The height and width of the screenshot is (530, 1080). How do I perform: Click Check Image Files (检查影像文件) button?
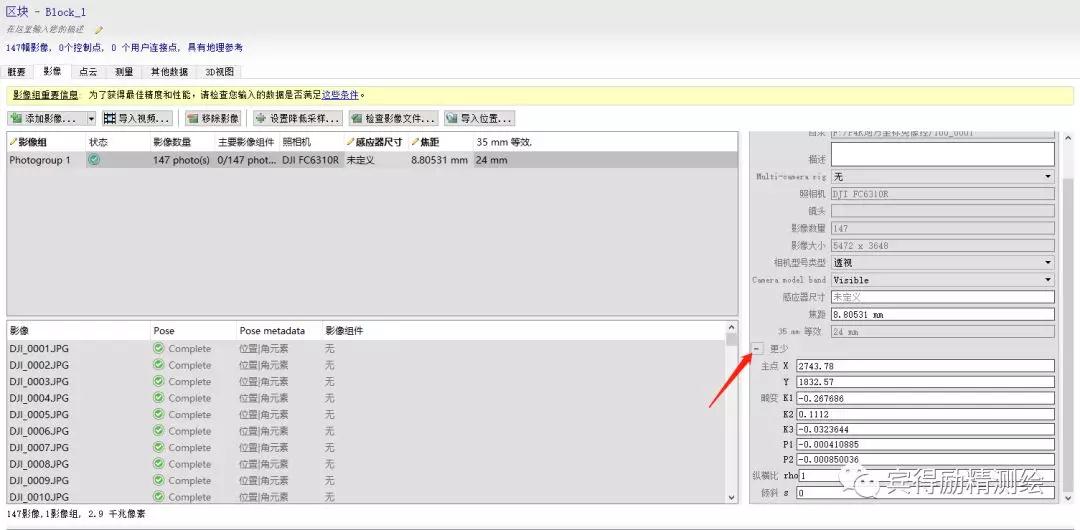click(x=393, y=118)
